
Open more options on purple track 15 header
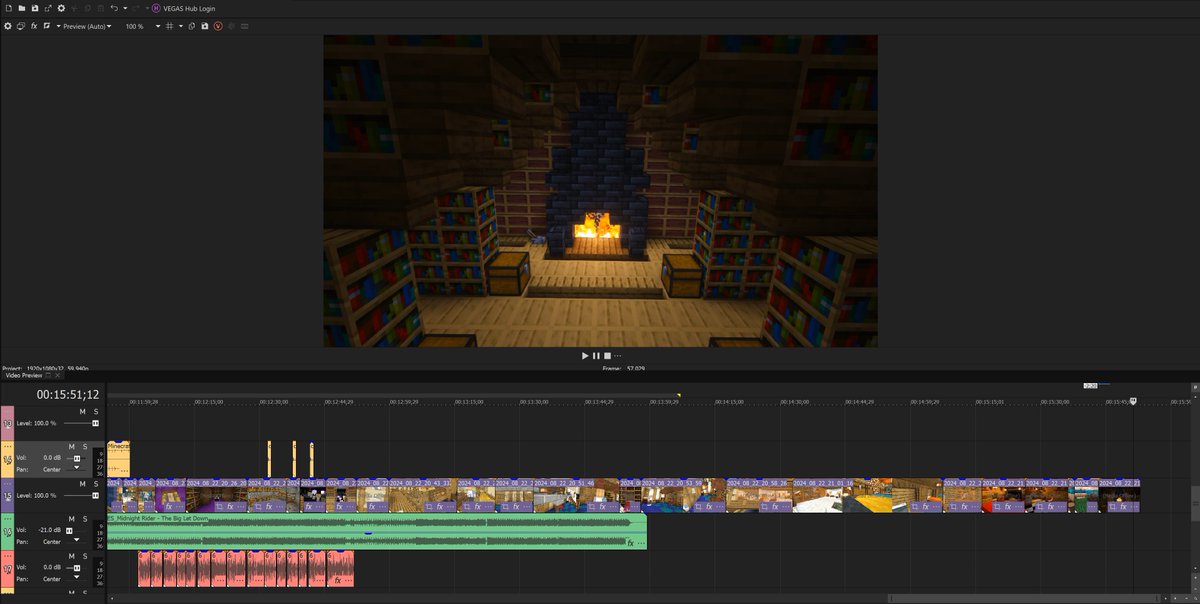[7, 483]
